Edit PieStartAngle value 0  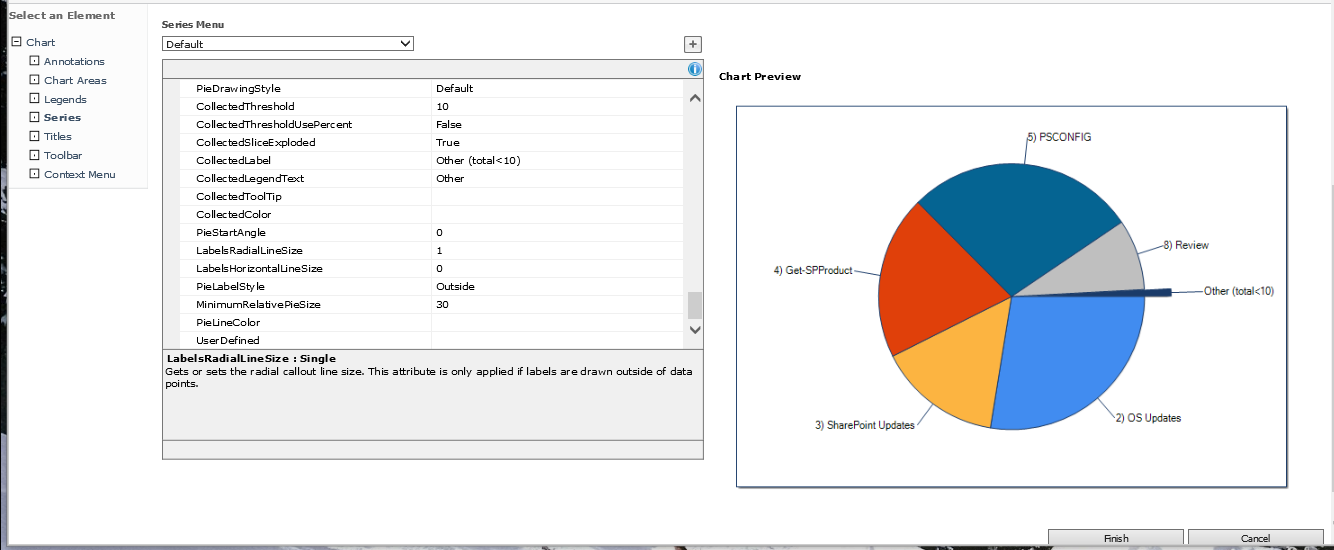point(557,232)
